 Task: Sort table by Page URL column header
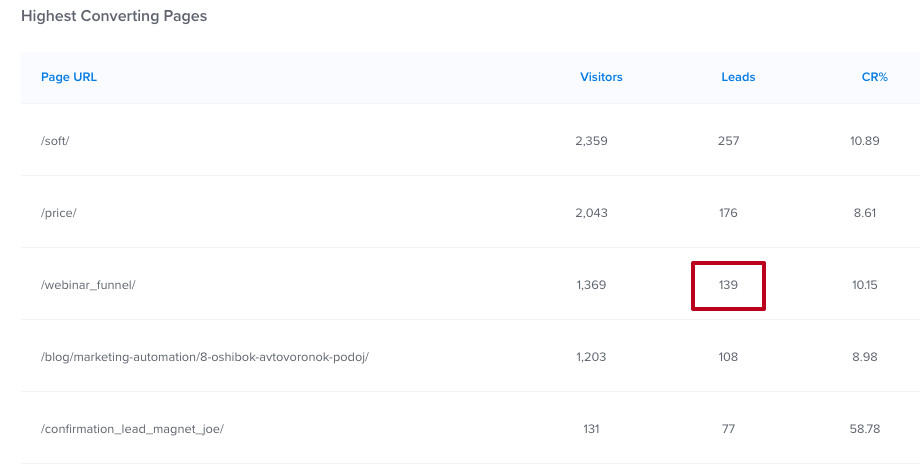coord(69,77)
